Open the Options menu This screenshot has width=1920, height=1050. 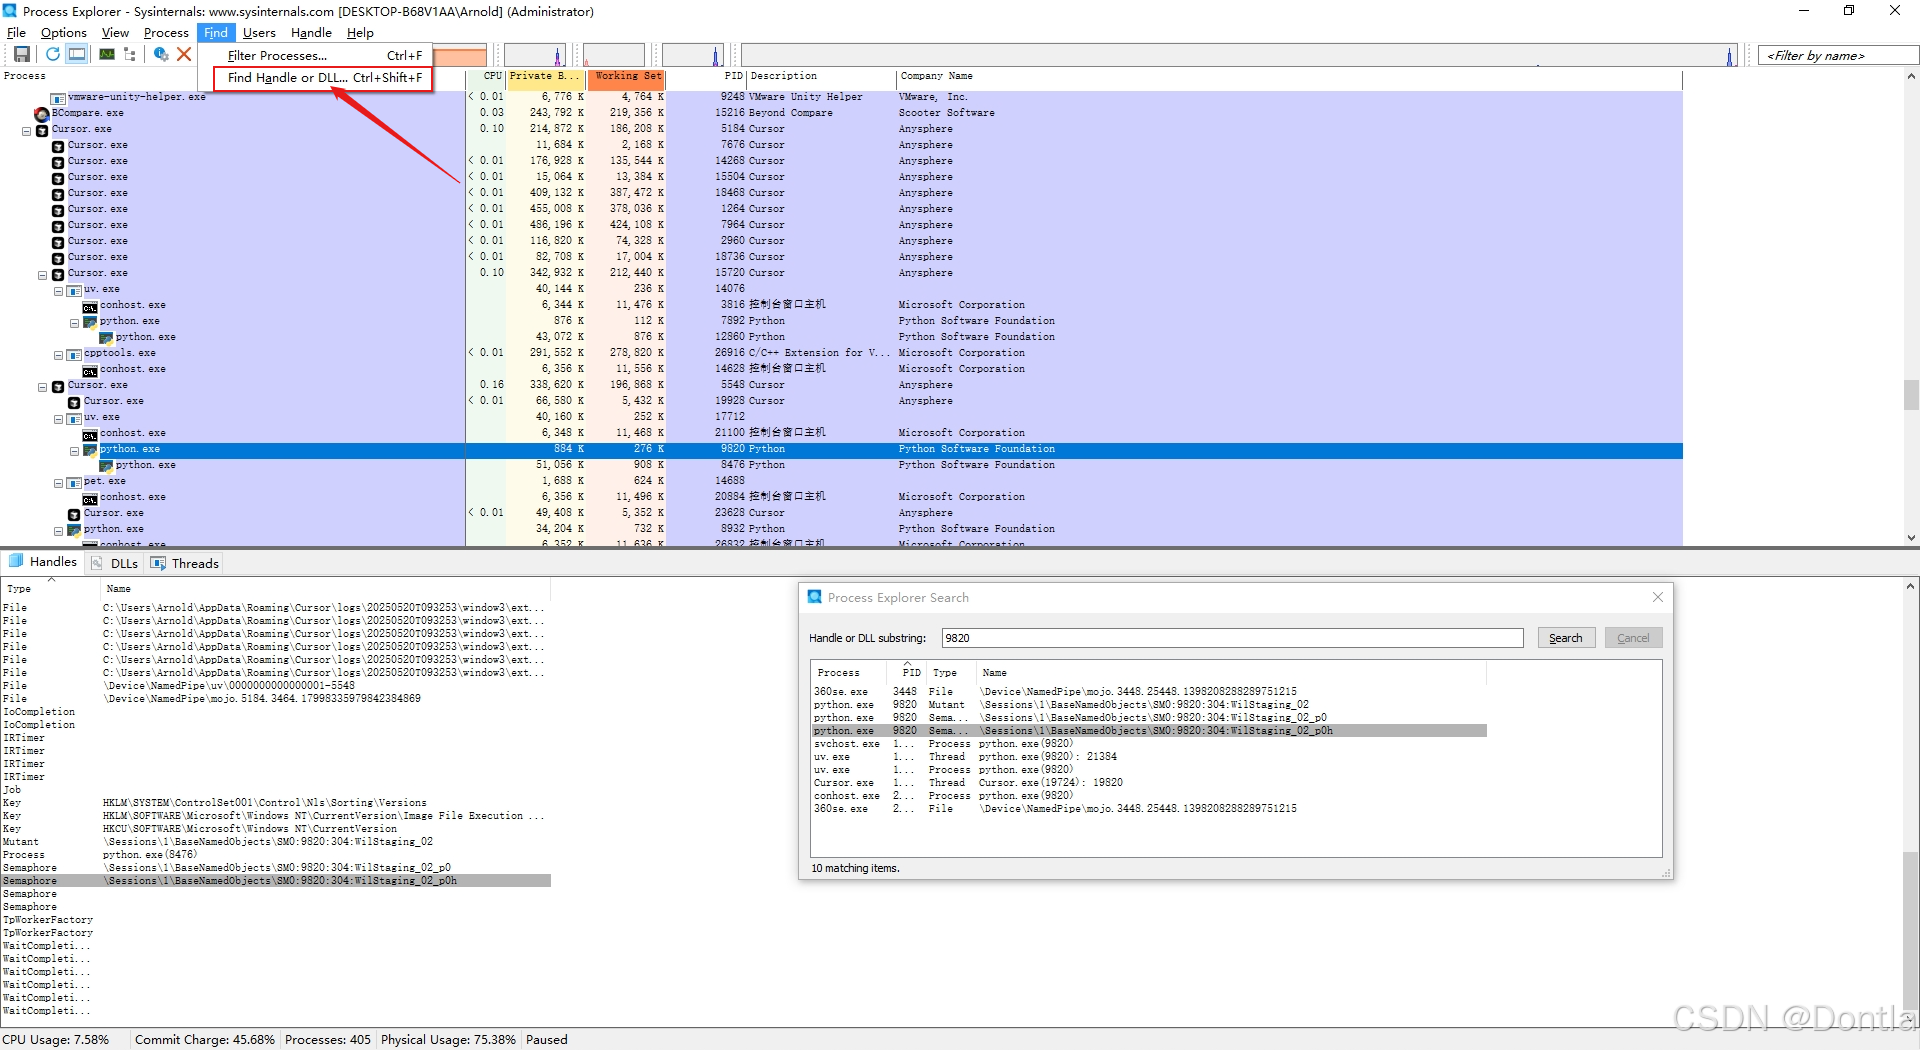tap(64, 33)
